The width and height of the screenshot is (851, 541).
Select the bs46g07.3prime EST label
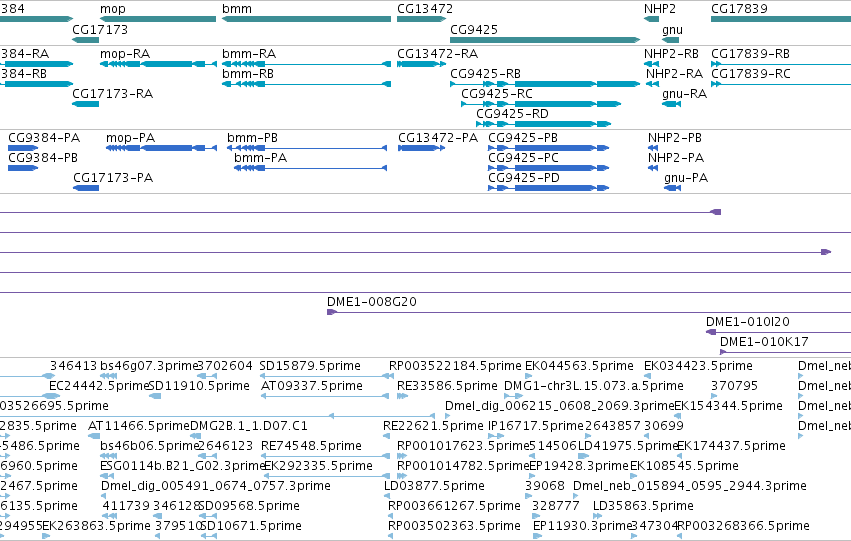tap(149, 366)
